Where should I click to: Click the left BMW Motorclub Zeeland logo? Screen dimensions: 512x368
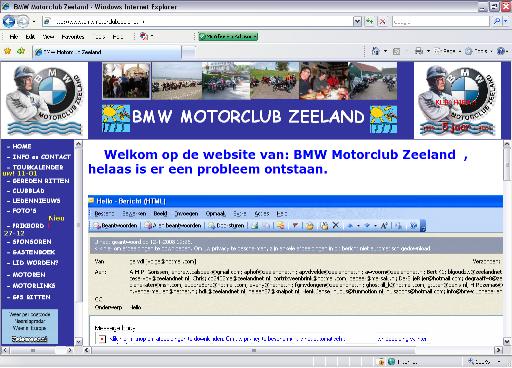(44, 100)
